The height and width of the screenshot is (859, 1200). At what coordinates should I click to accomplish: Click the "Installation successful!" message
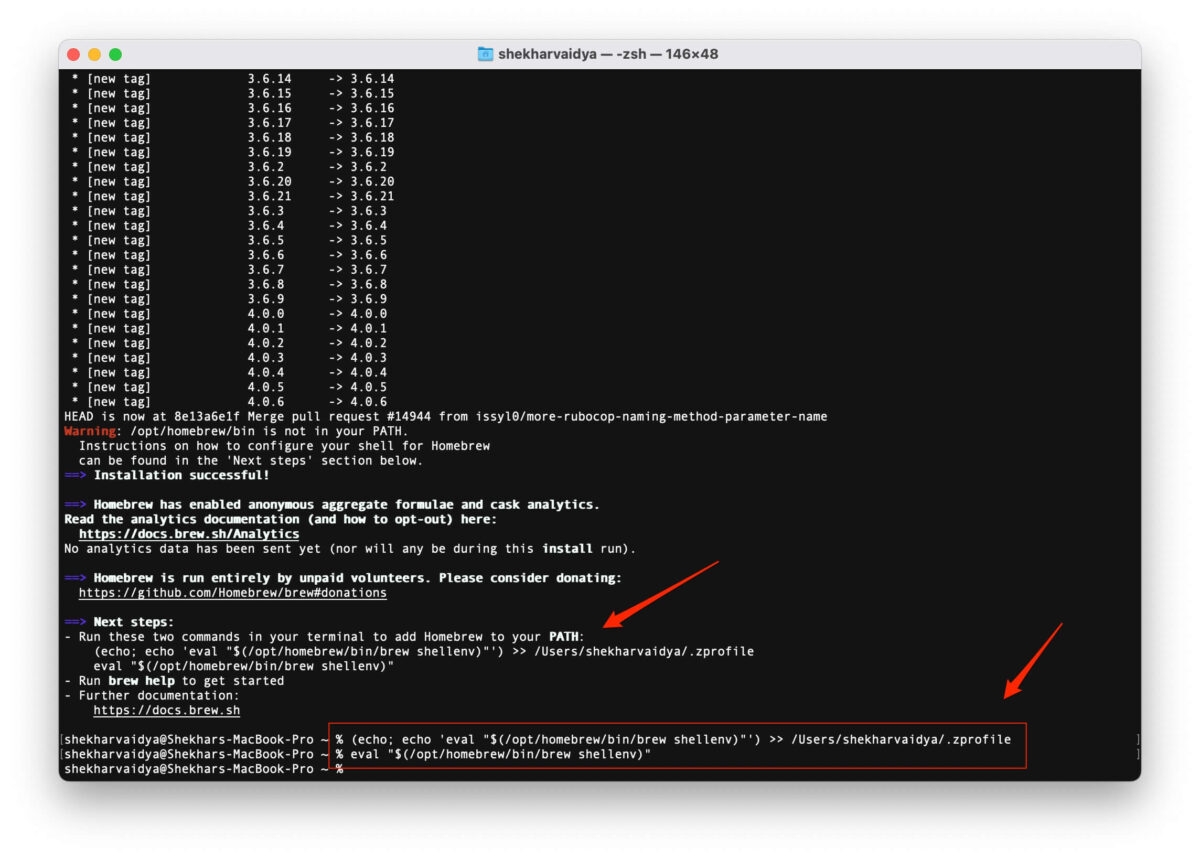181,475
